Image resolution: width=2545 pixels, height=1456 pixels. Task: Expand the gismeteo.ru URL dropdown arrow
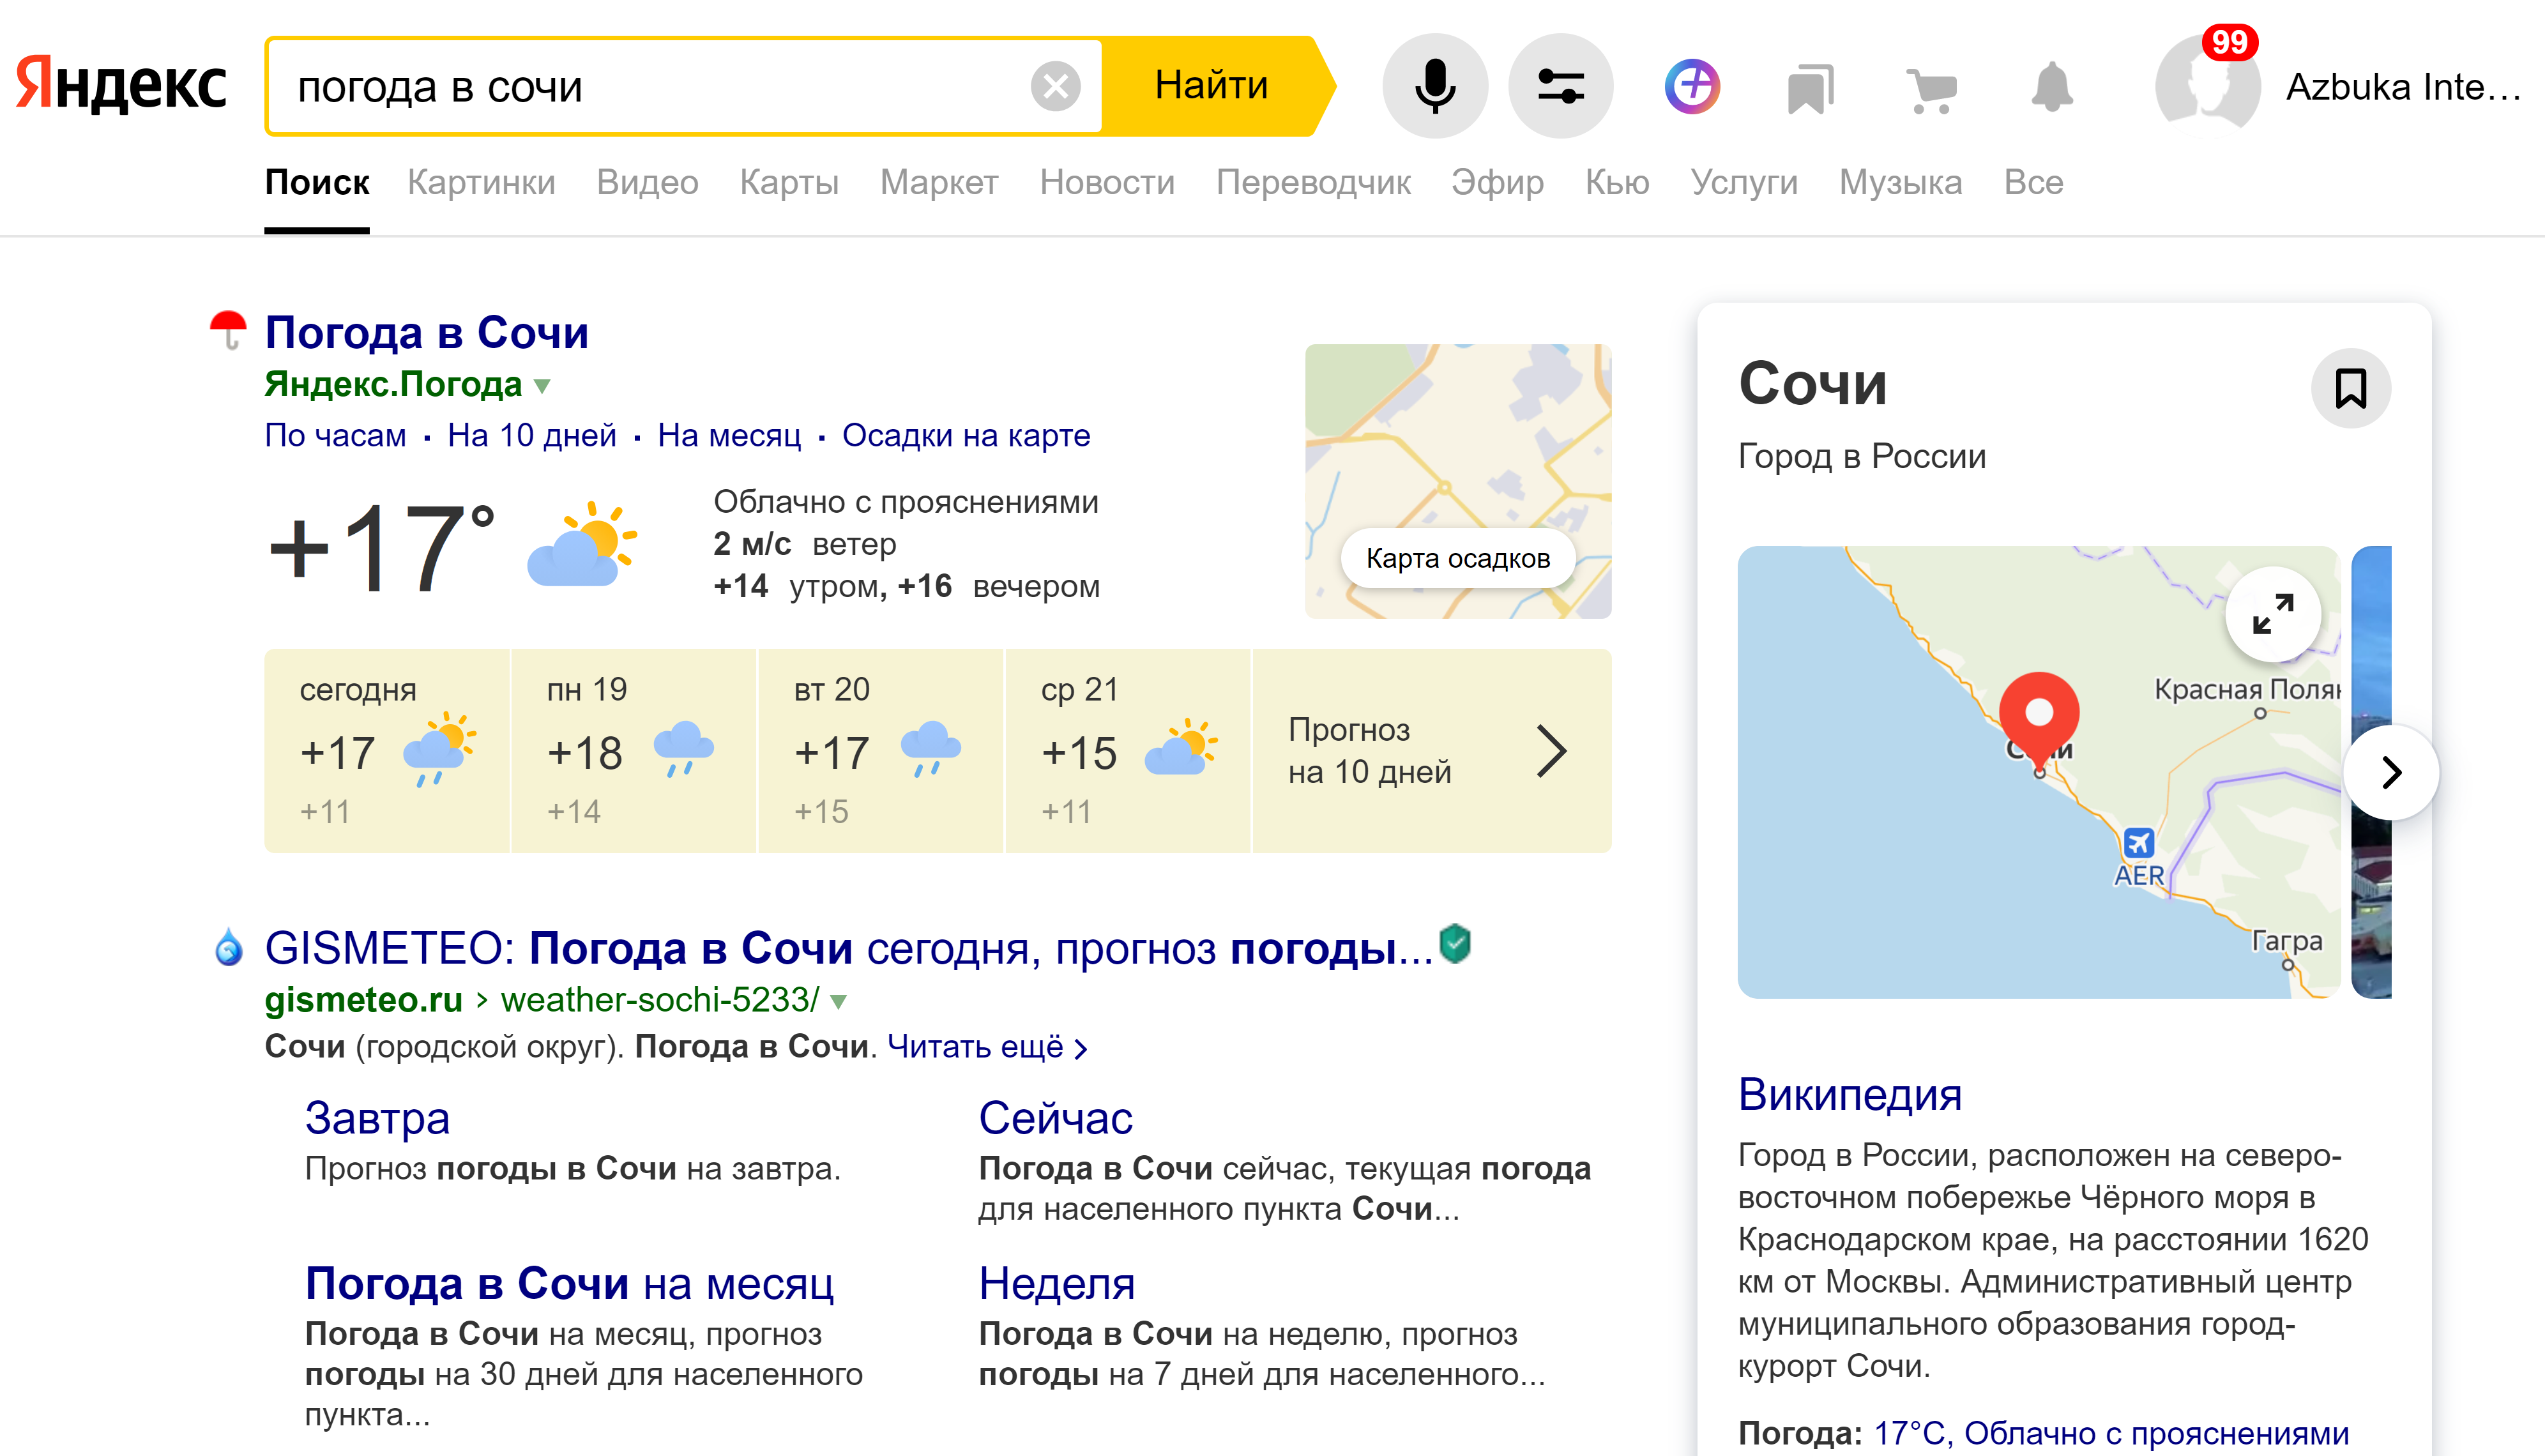click(x=838, y=1001)
